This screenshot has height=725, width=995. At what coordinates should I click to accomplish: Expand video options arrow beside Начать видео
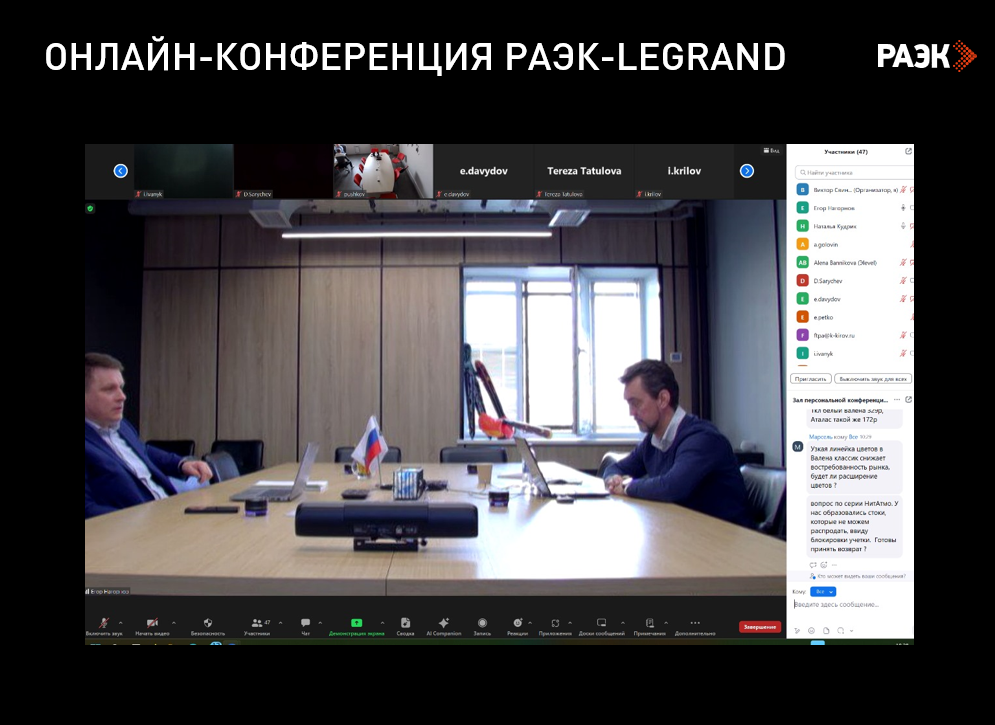coord(174,623)
